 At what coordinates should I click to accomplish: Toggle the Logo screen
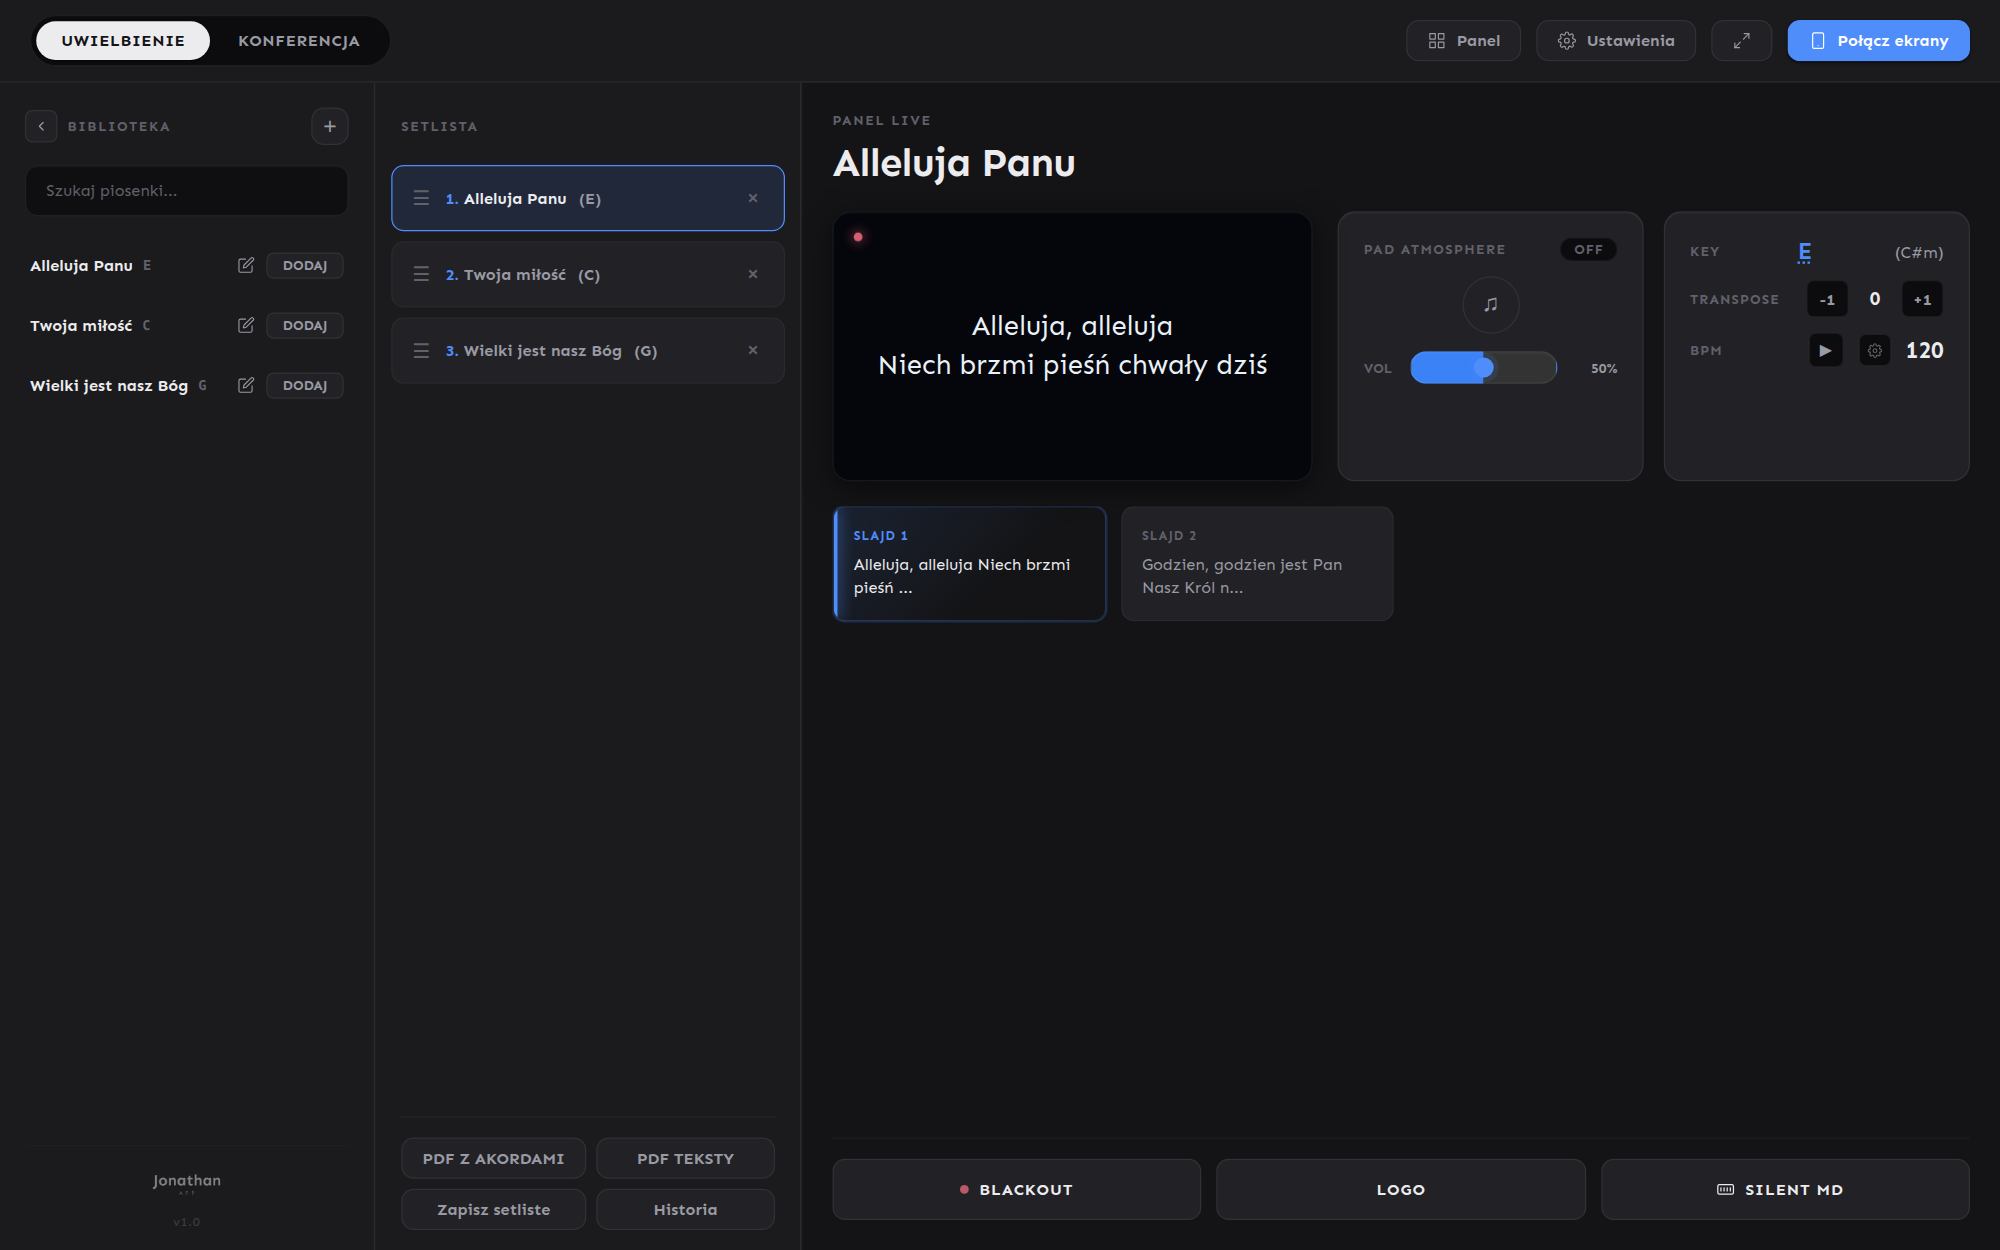(x=1401, y=1189)
